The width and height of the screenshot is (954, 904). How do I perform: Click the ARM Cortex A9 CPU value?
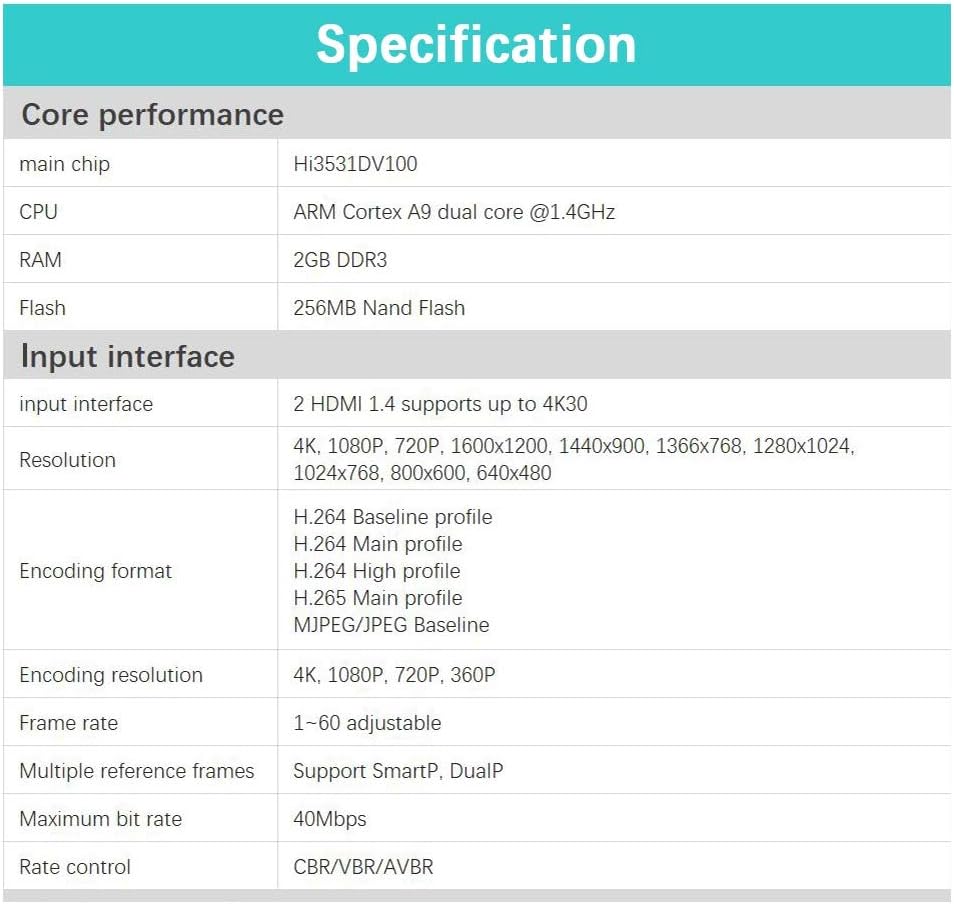click(x=454, y=212)
